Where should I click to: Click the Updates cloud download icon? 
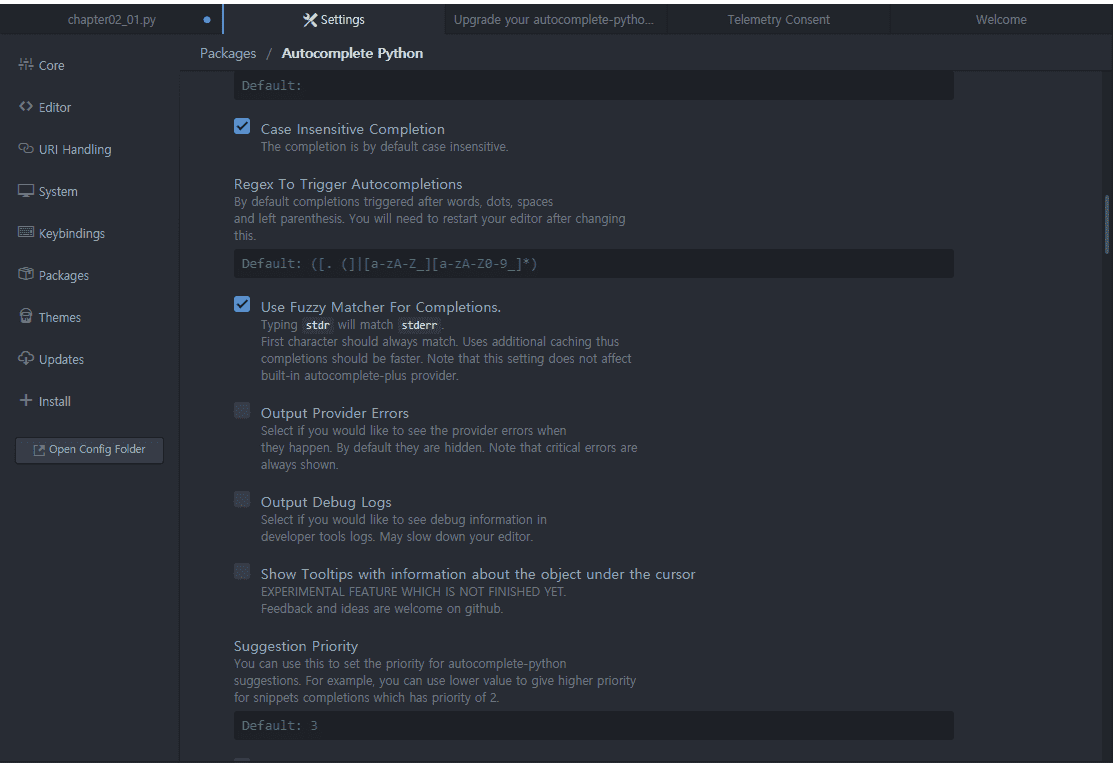pos(26,358)
